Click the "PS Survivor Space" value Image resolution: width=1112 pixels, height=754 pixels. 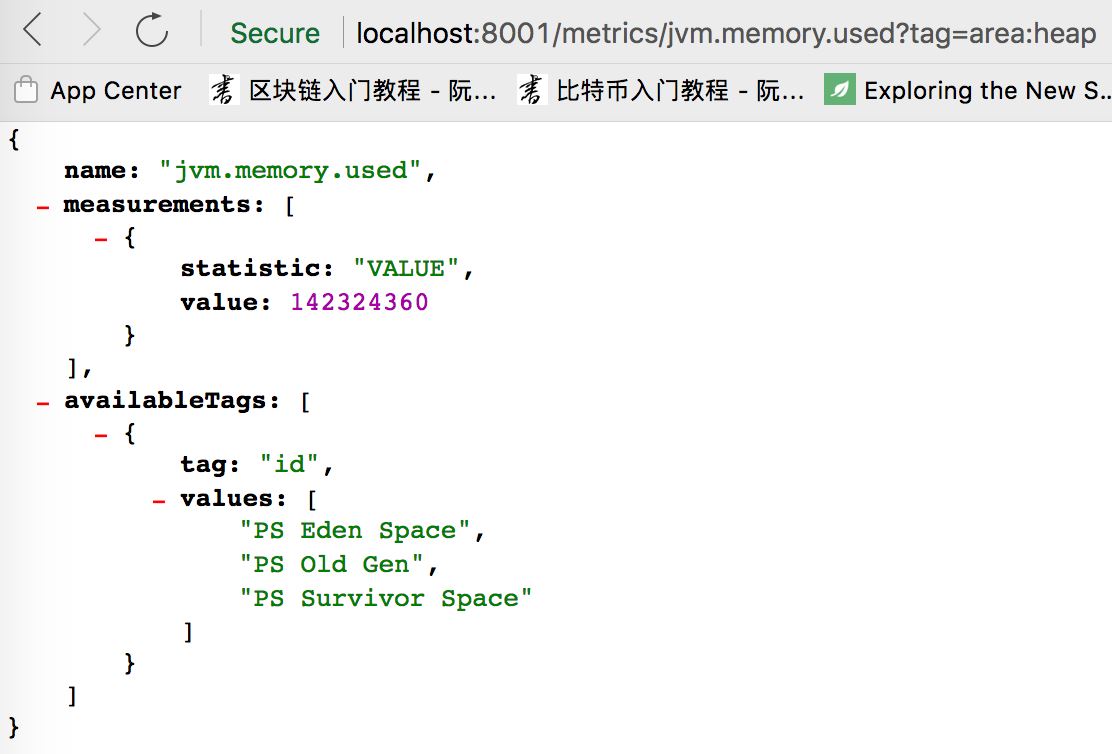click(385, 599)
